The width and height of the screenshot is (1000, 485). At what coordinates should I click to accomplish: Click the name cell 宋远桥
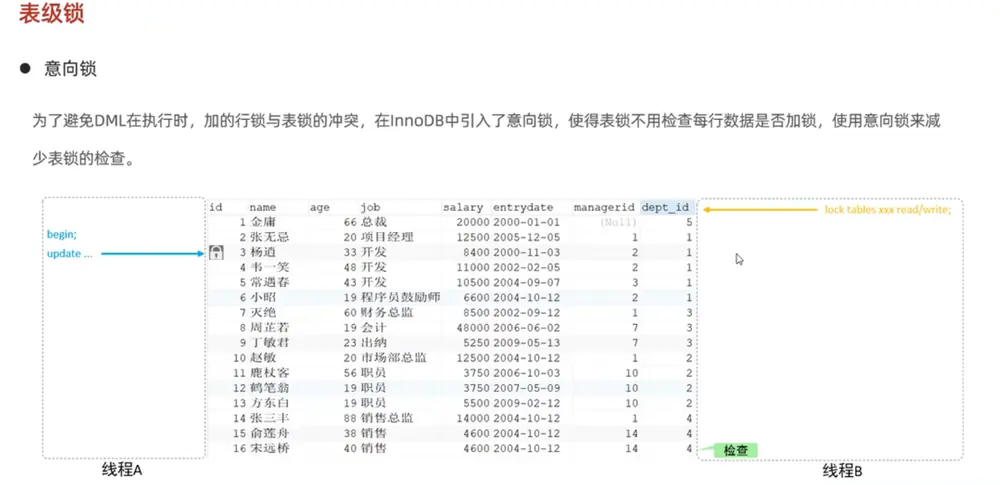pyautogui.click(x=269, y=449)
